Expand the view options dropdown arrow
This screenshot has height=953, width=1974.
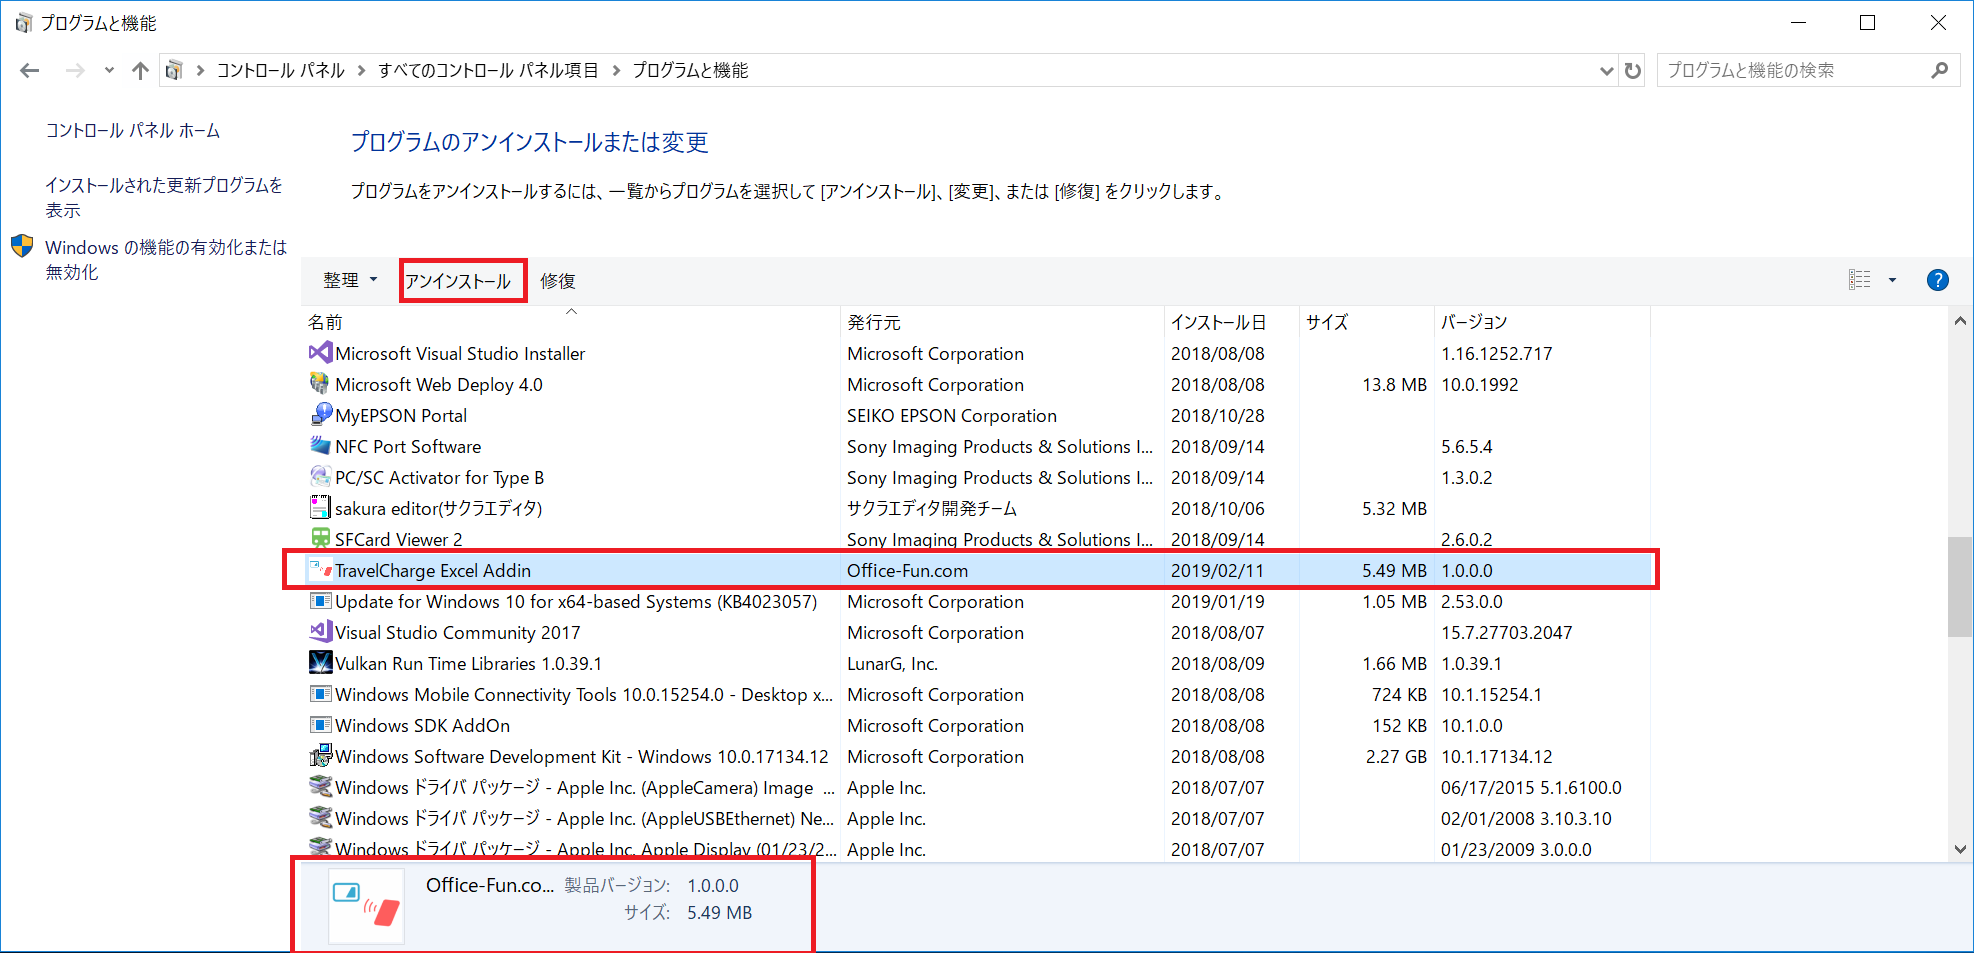point(1892,280)
